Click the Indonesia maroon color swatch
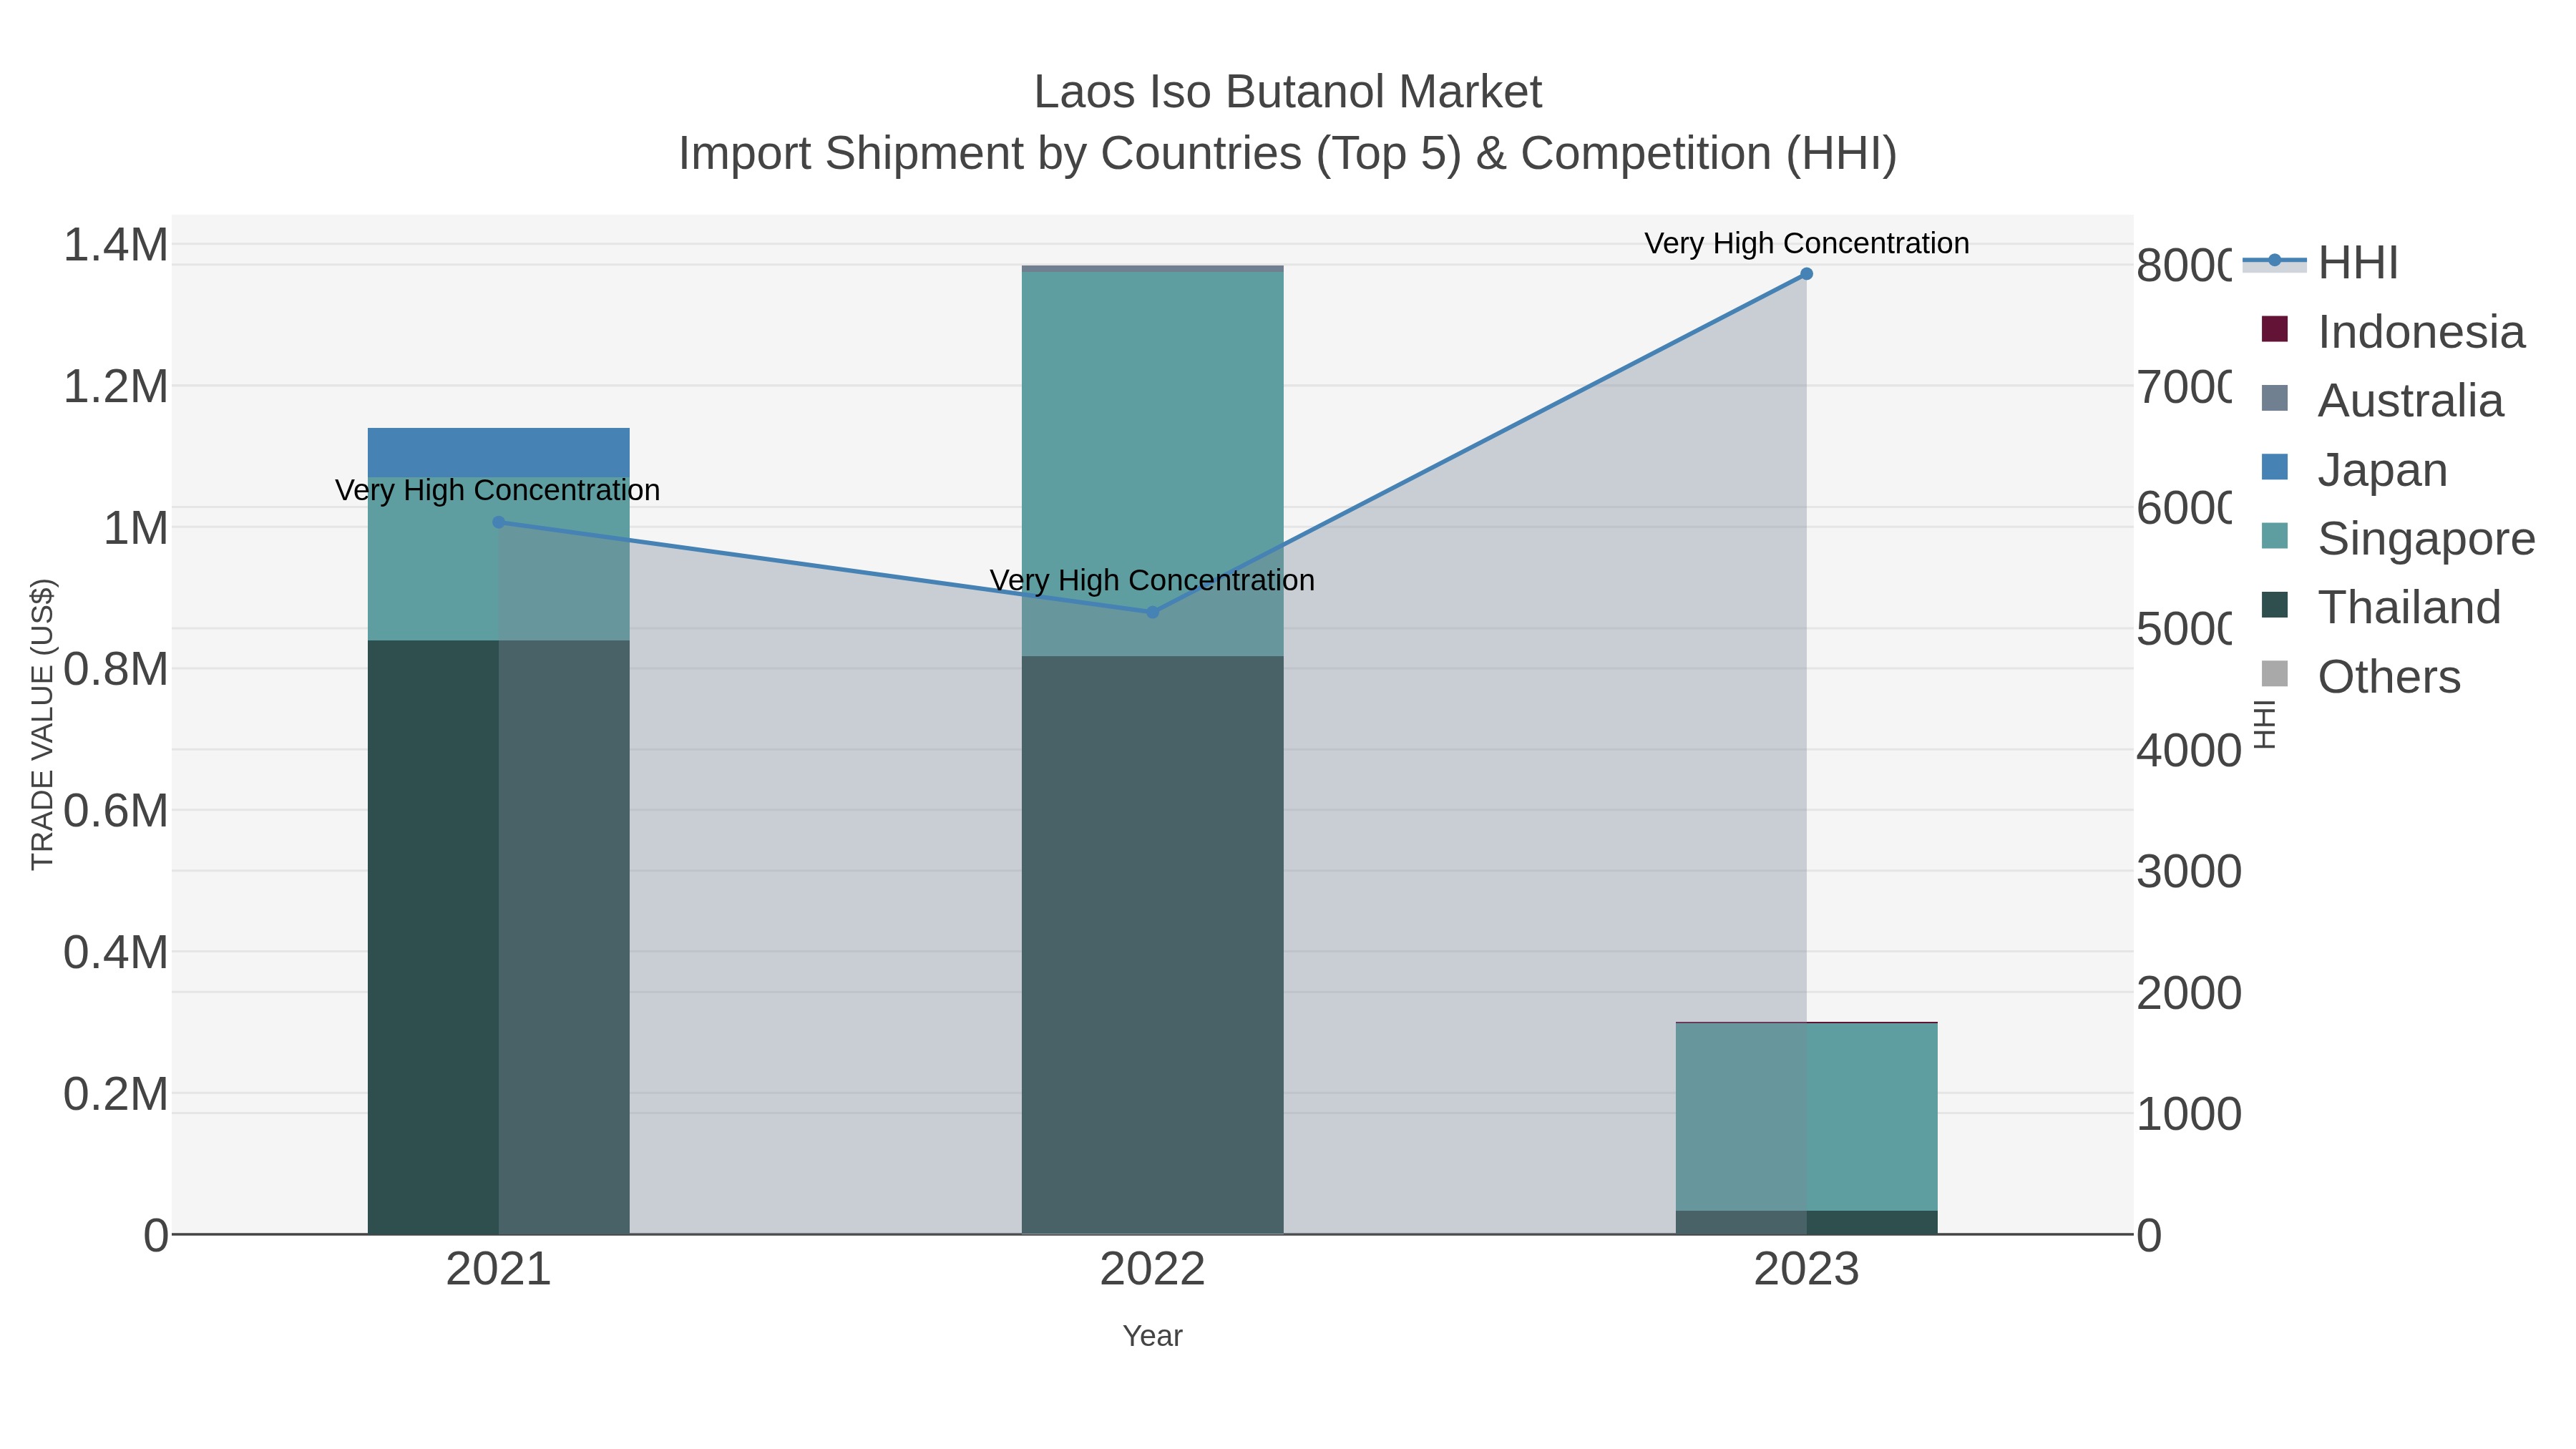The image size is (2576, 1449). coord(2275,329)
